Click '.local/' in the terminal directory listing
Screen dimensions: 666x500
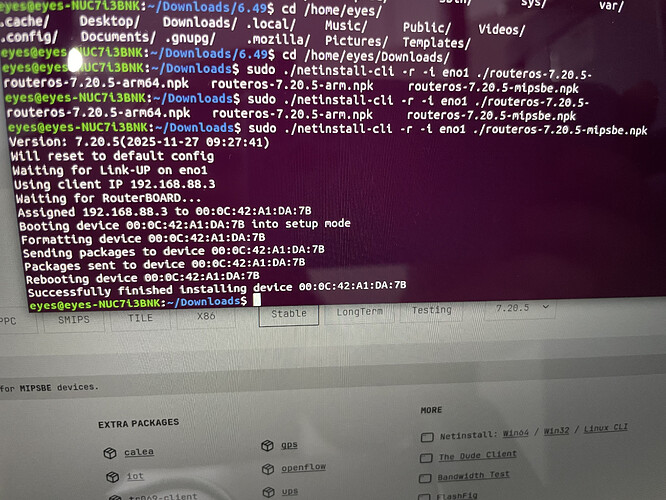point(271,24)
